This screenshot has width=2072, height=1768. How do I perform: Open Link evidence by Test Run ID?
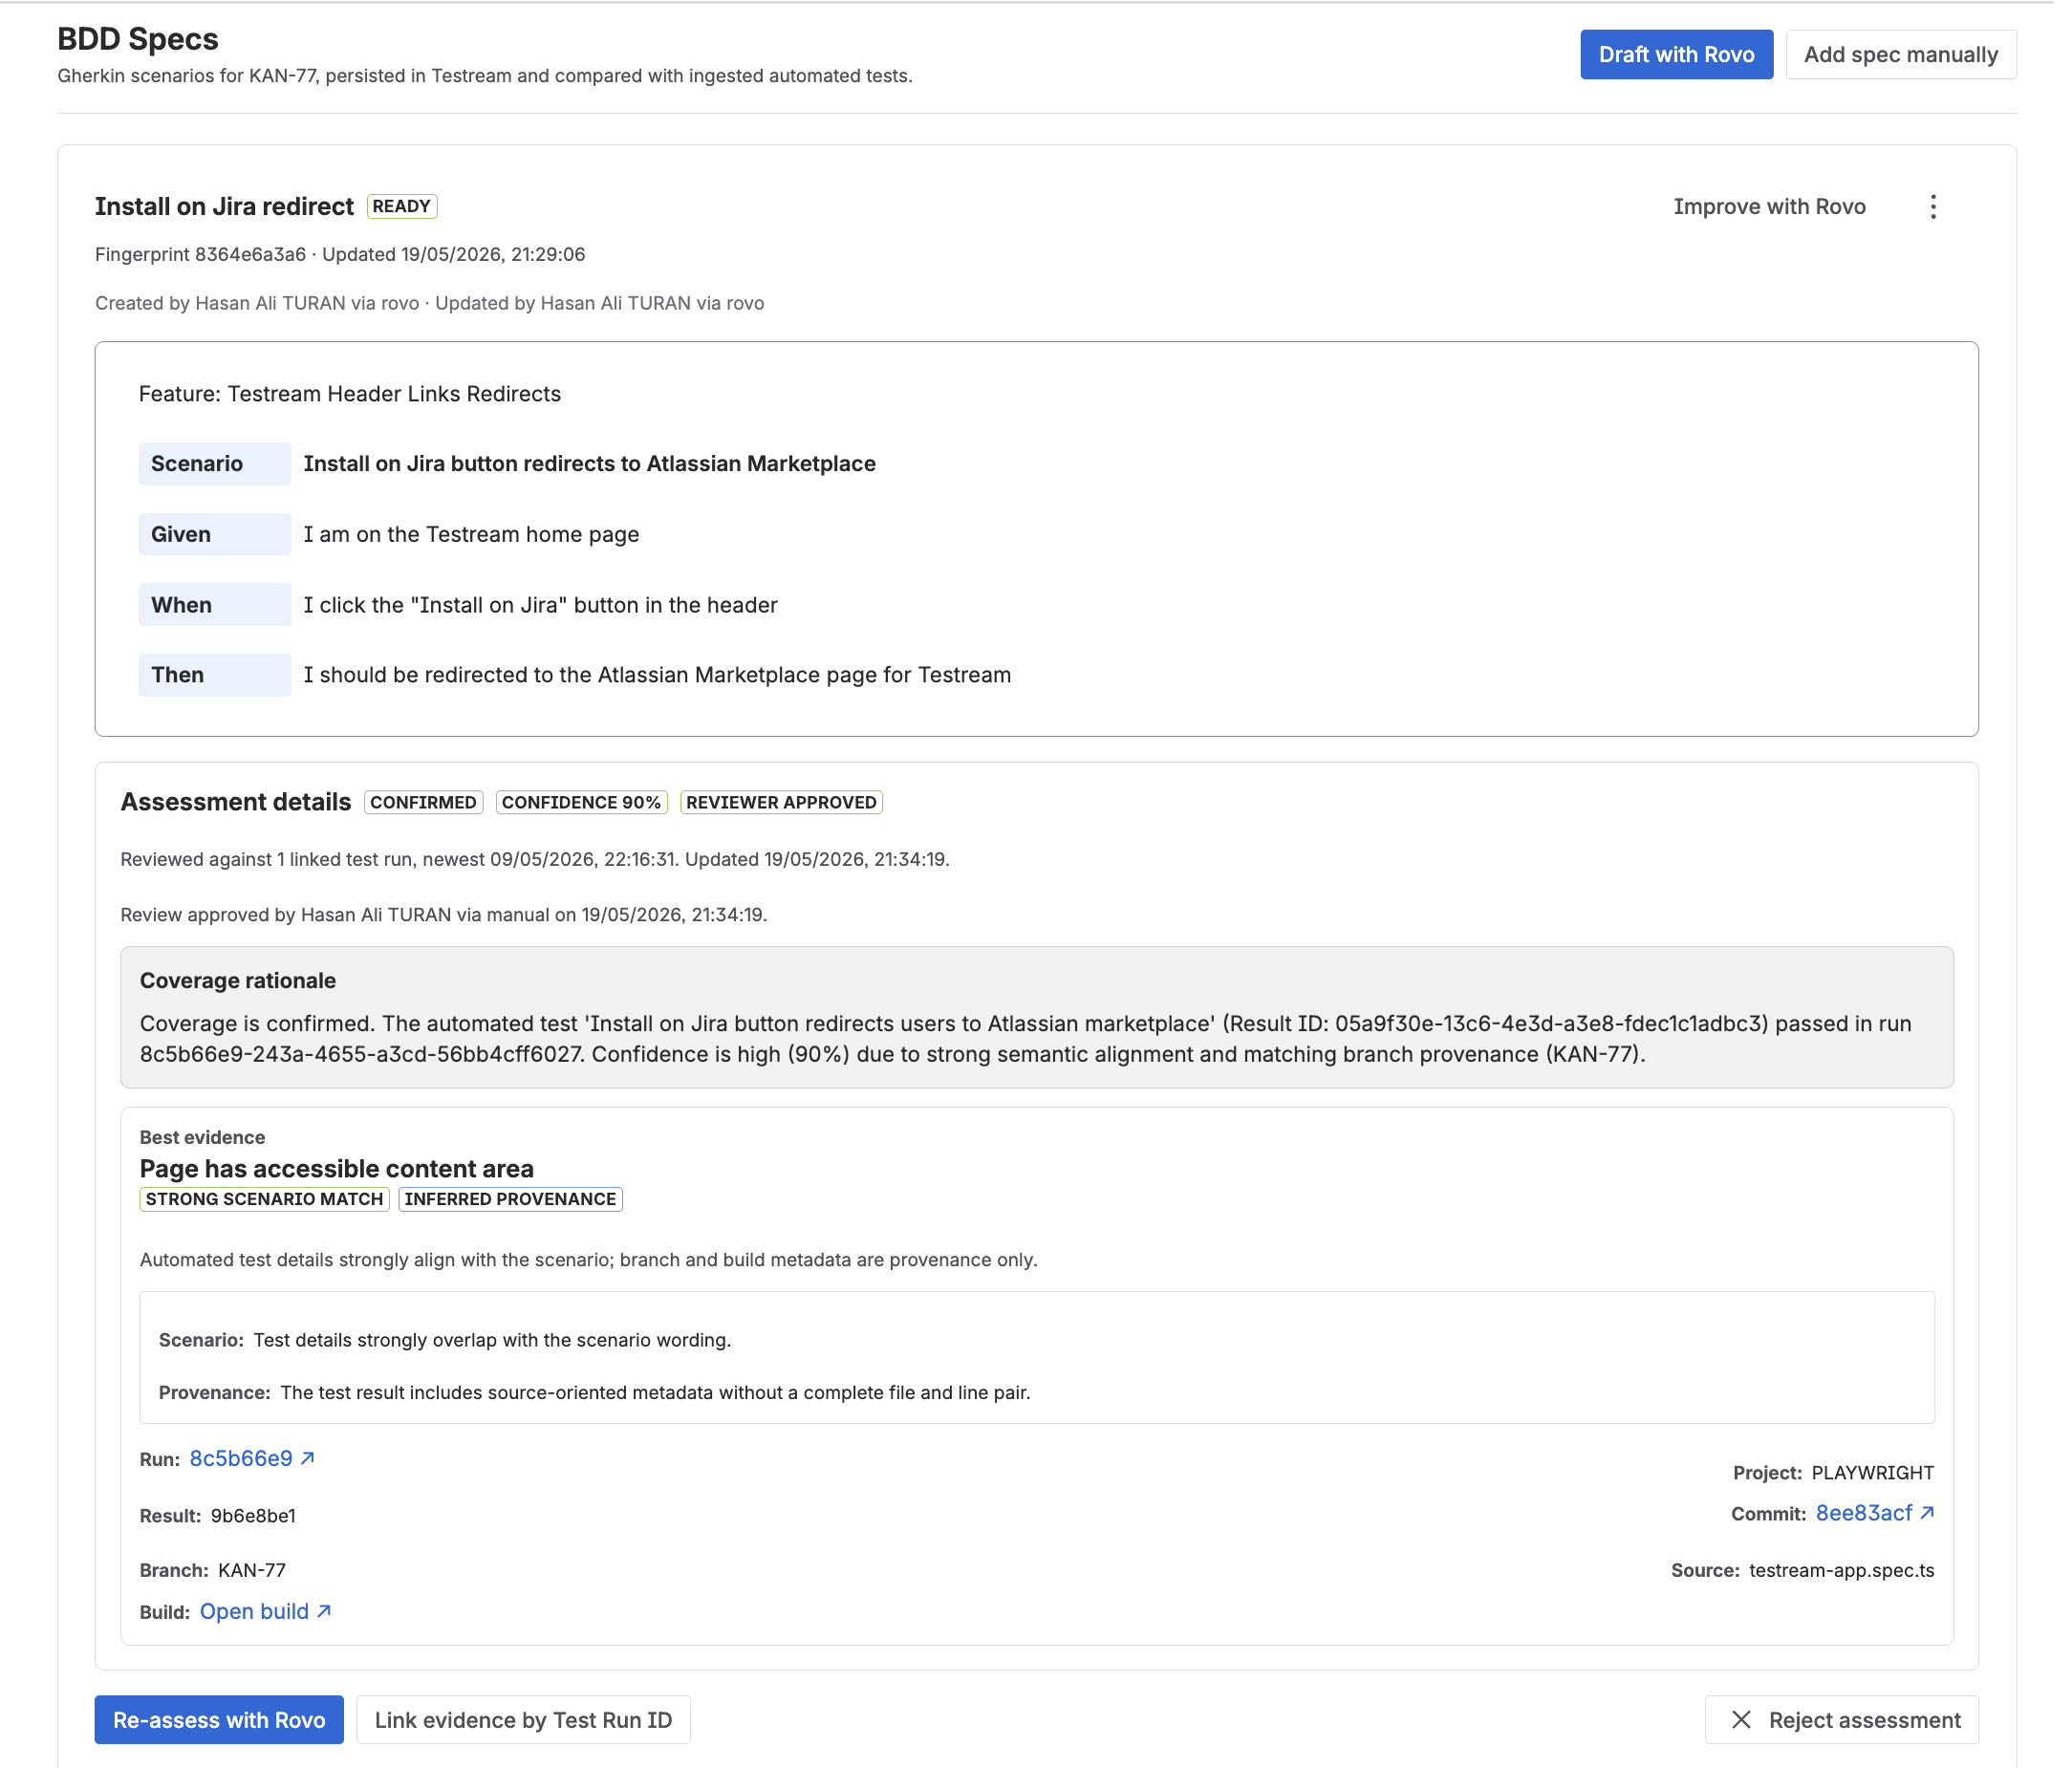[523, 1719]
